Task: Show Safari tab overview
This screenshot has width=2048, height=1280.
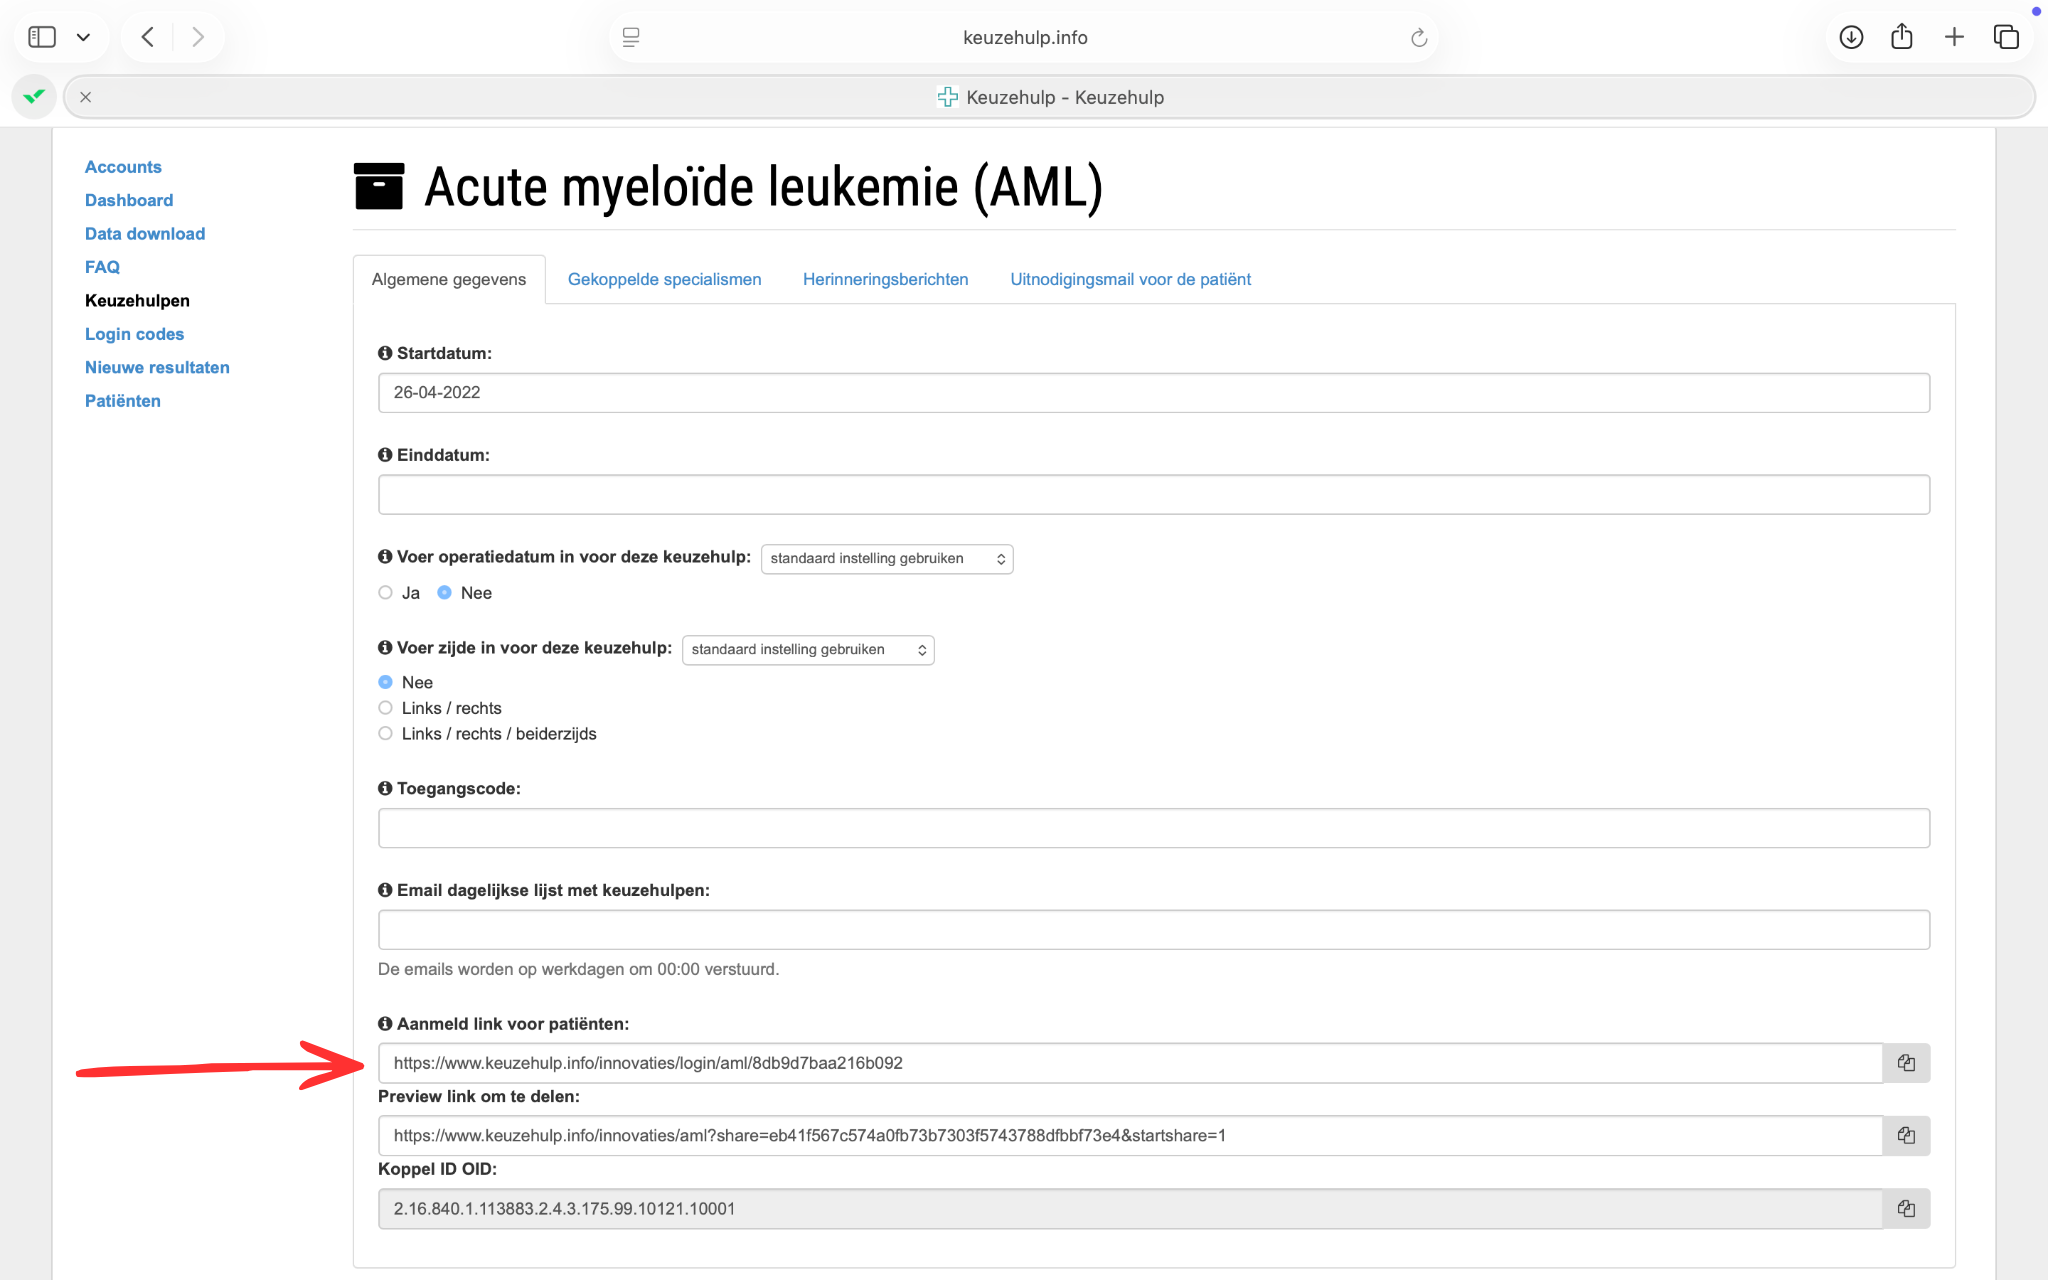Action: click(x=2006, y=38)
